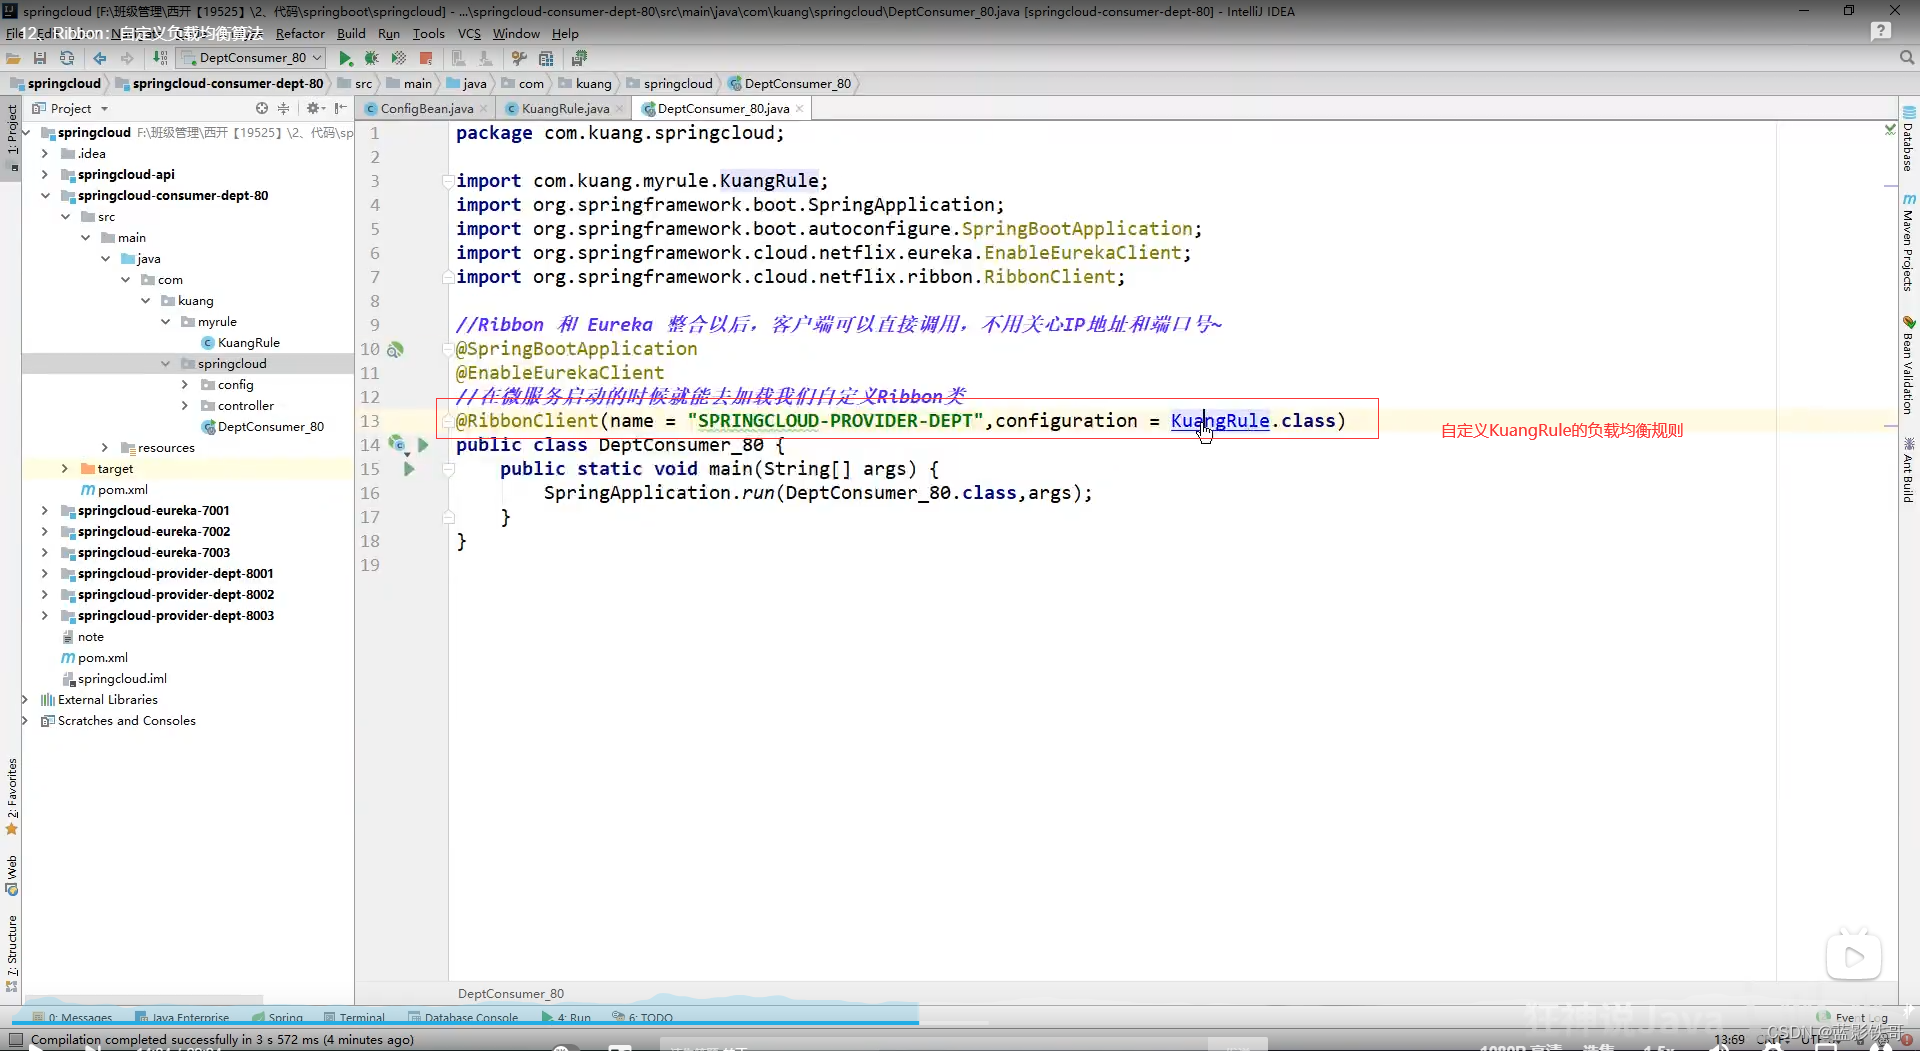This screenshot has height=1051, width=1920.
Task: Click the SDK/Device manager toolbar icon
Action: (579, 58)
